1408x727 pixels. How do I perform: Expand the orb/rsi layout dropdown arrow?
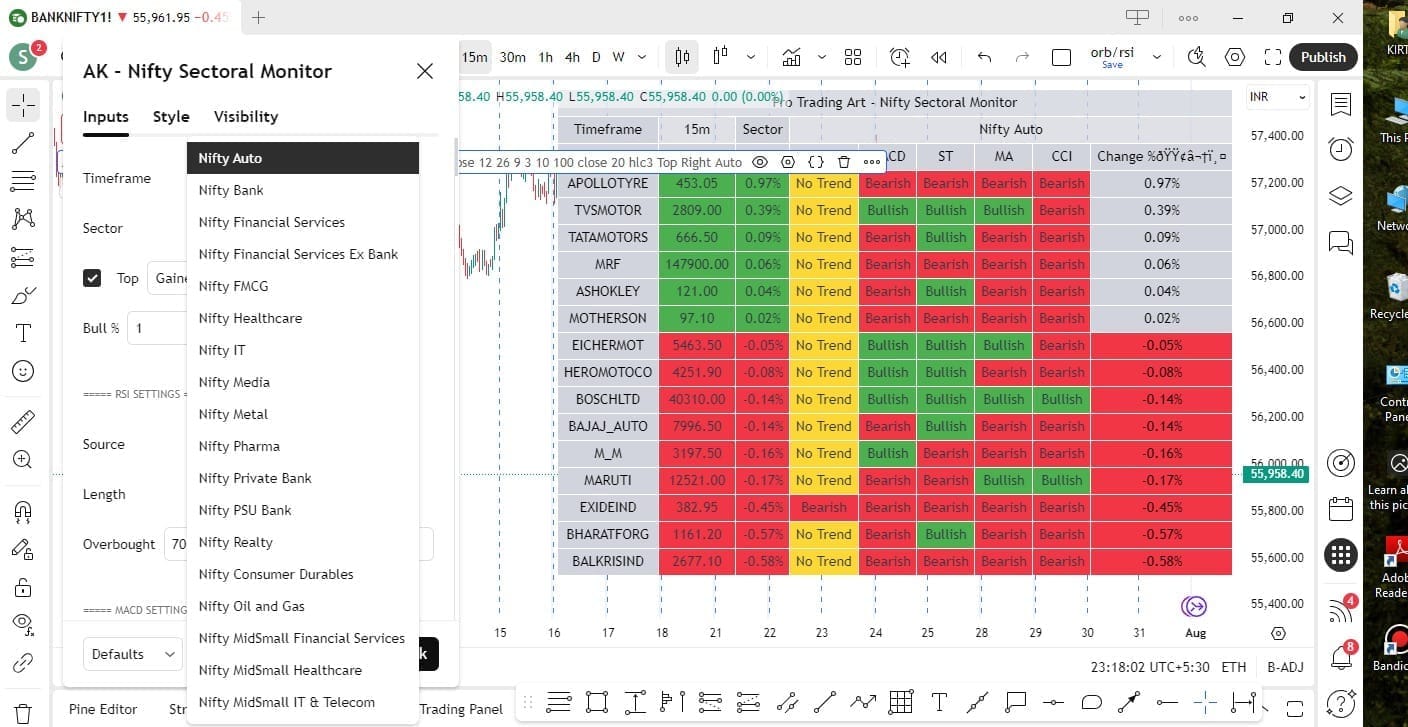[x=1157, y=57]
